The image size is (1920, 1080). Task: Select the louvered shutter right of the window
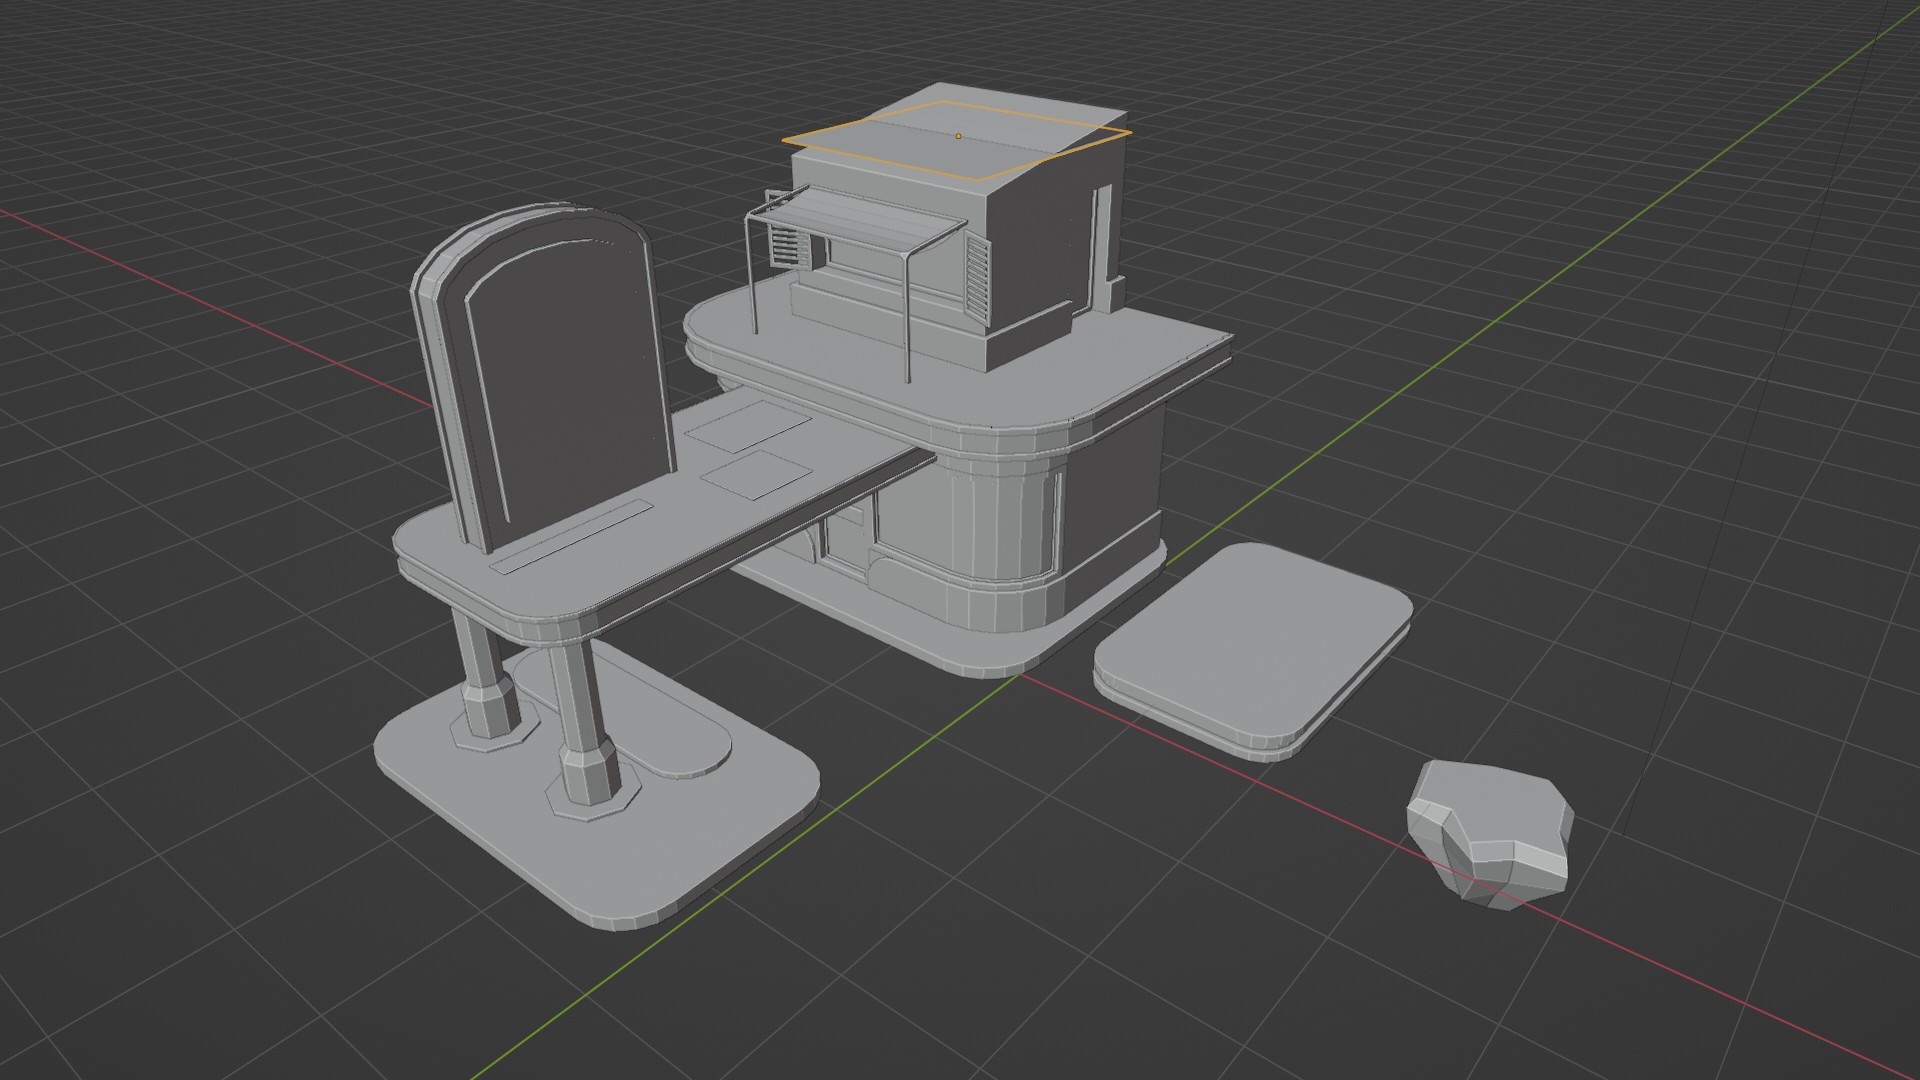[977, 277]
